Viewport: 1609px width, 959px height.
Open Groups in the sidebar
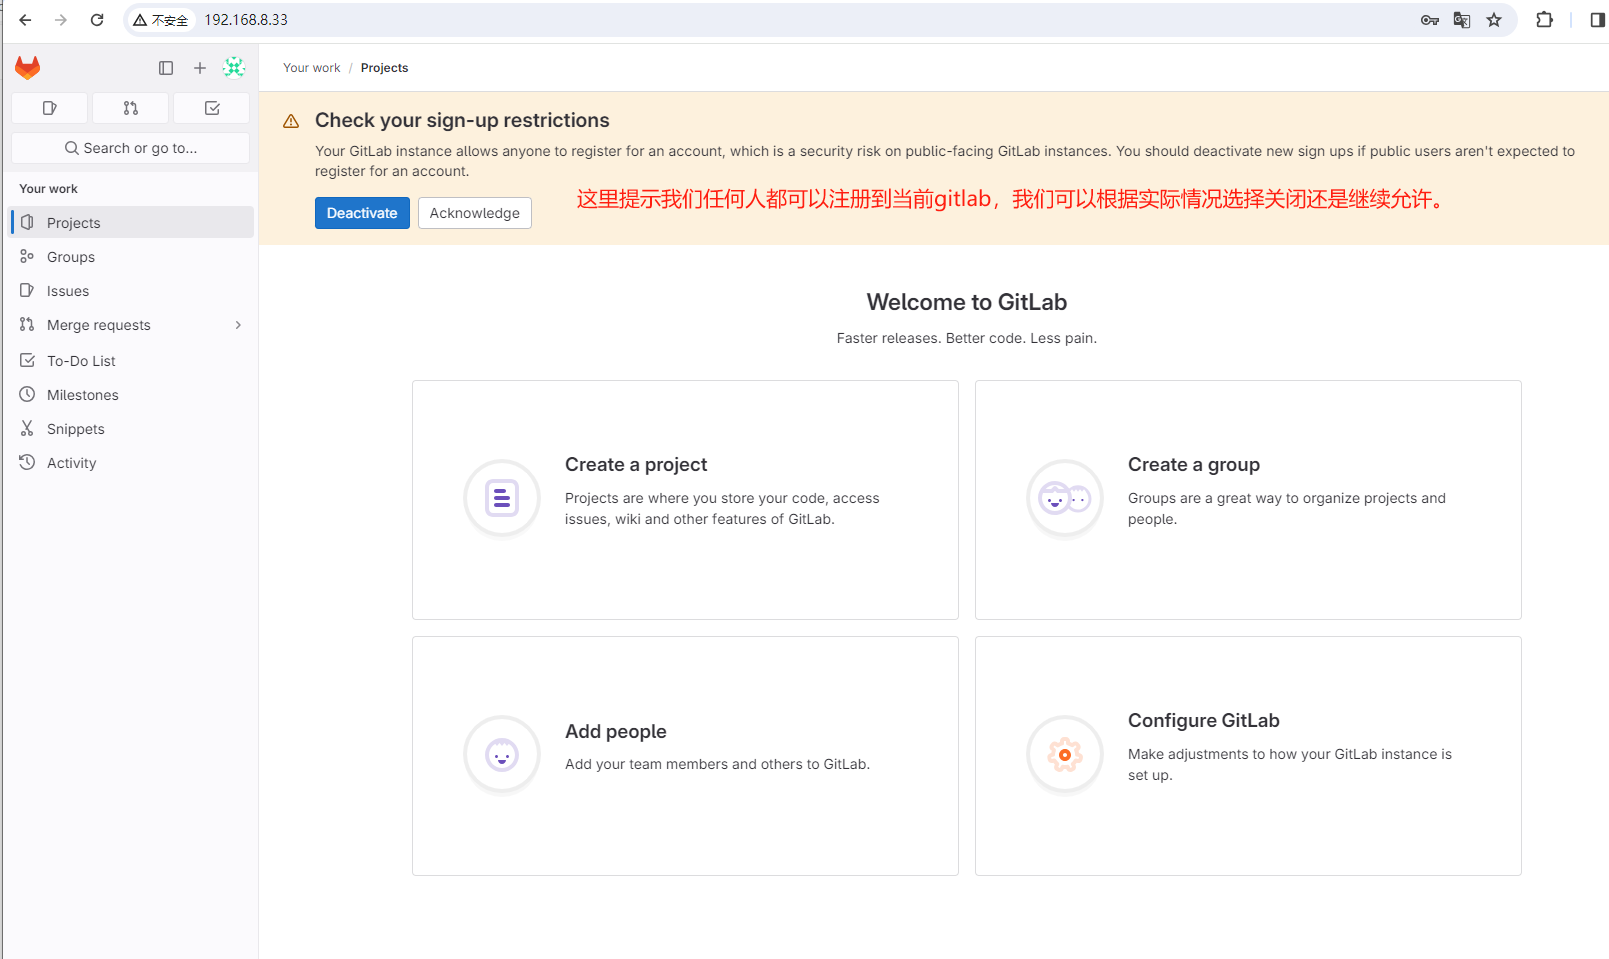[x=71, y=257]
